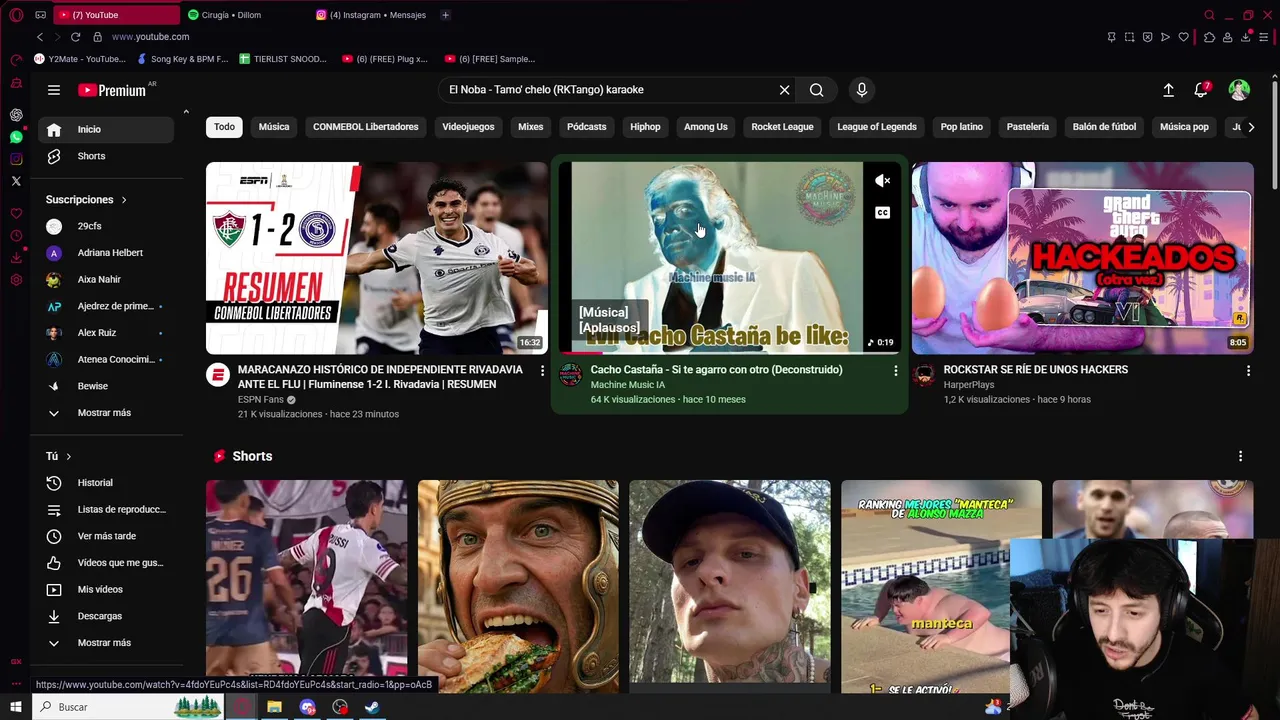Select the Rocket League filter chip

tap(782, 127)
